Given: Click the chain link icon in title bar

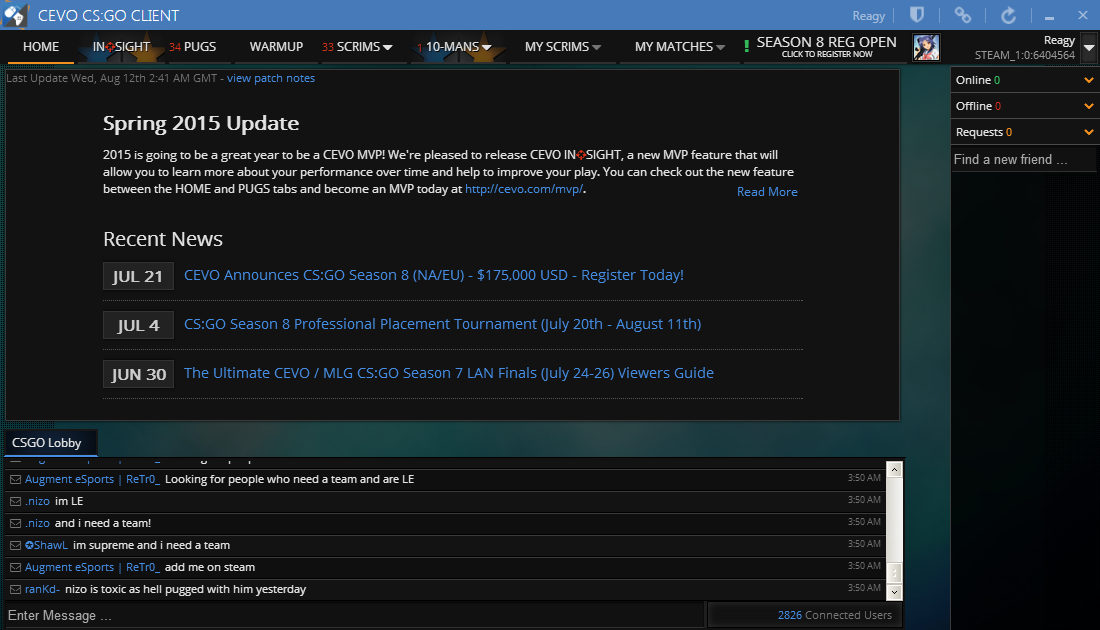Looking at the screenshot, I should tap(962, 15).
